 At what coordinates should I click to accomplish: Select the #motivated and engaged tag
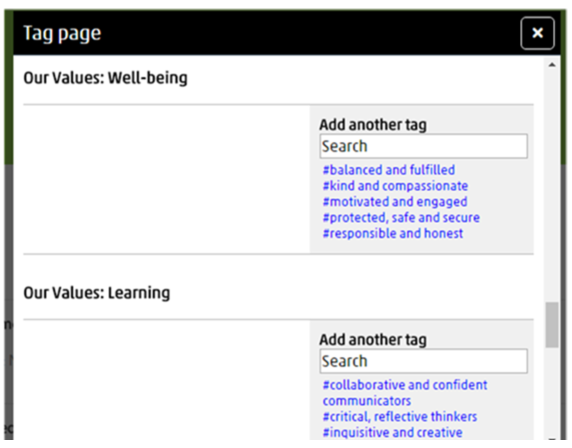click(x=395, y=202)
